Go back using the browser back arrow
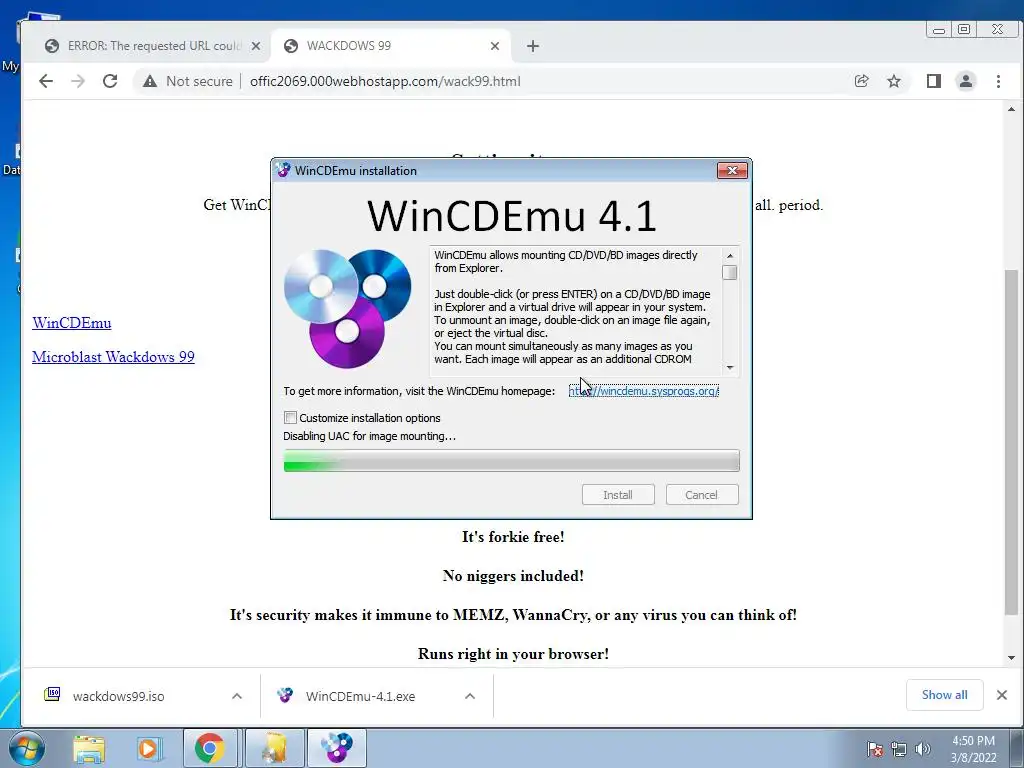This screenshot has height=768, width=1024. (46, 81)
